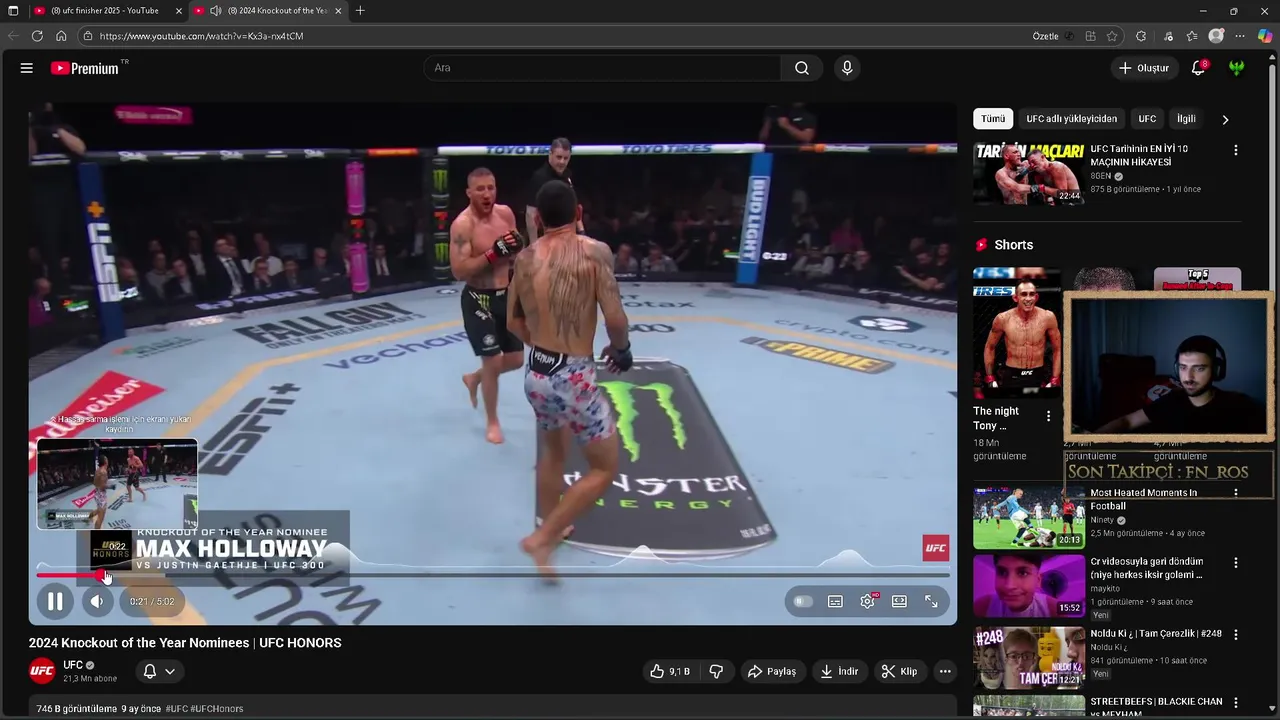The width and height of the screenshot is (1280, 720).
Task: Add this page to favorites star
Action: click(x=1112, y=36)
